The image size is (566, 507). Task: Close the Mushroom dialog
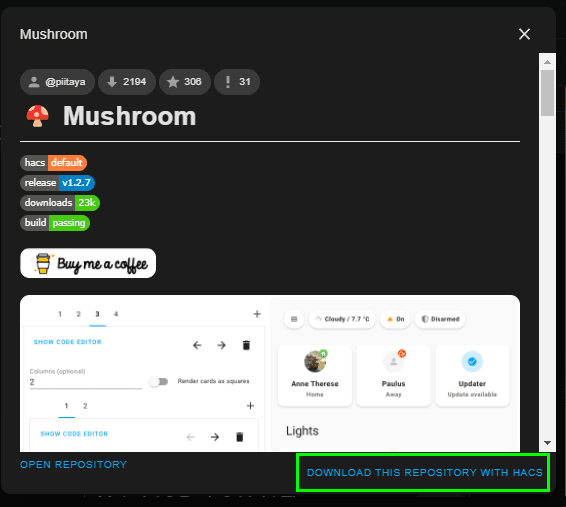coord(524,34)
